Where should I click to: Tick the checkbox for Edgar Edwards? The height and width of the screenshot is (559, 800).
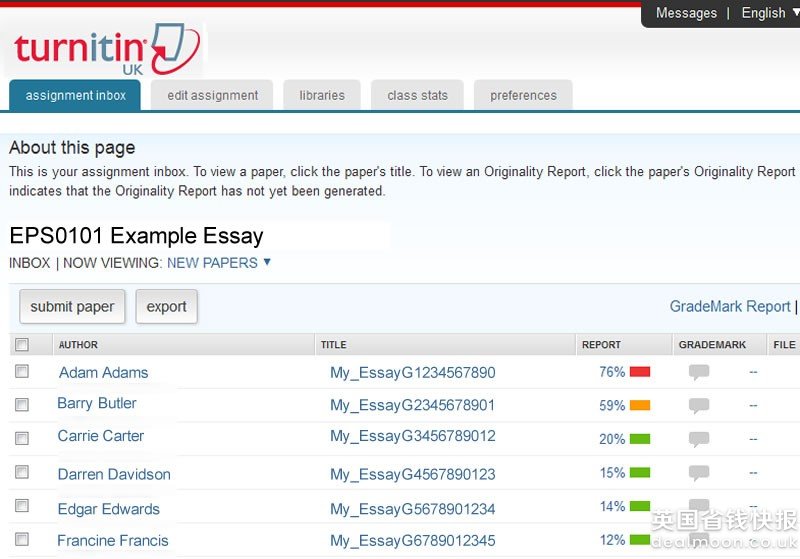point(22,506)
